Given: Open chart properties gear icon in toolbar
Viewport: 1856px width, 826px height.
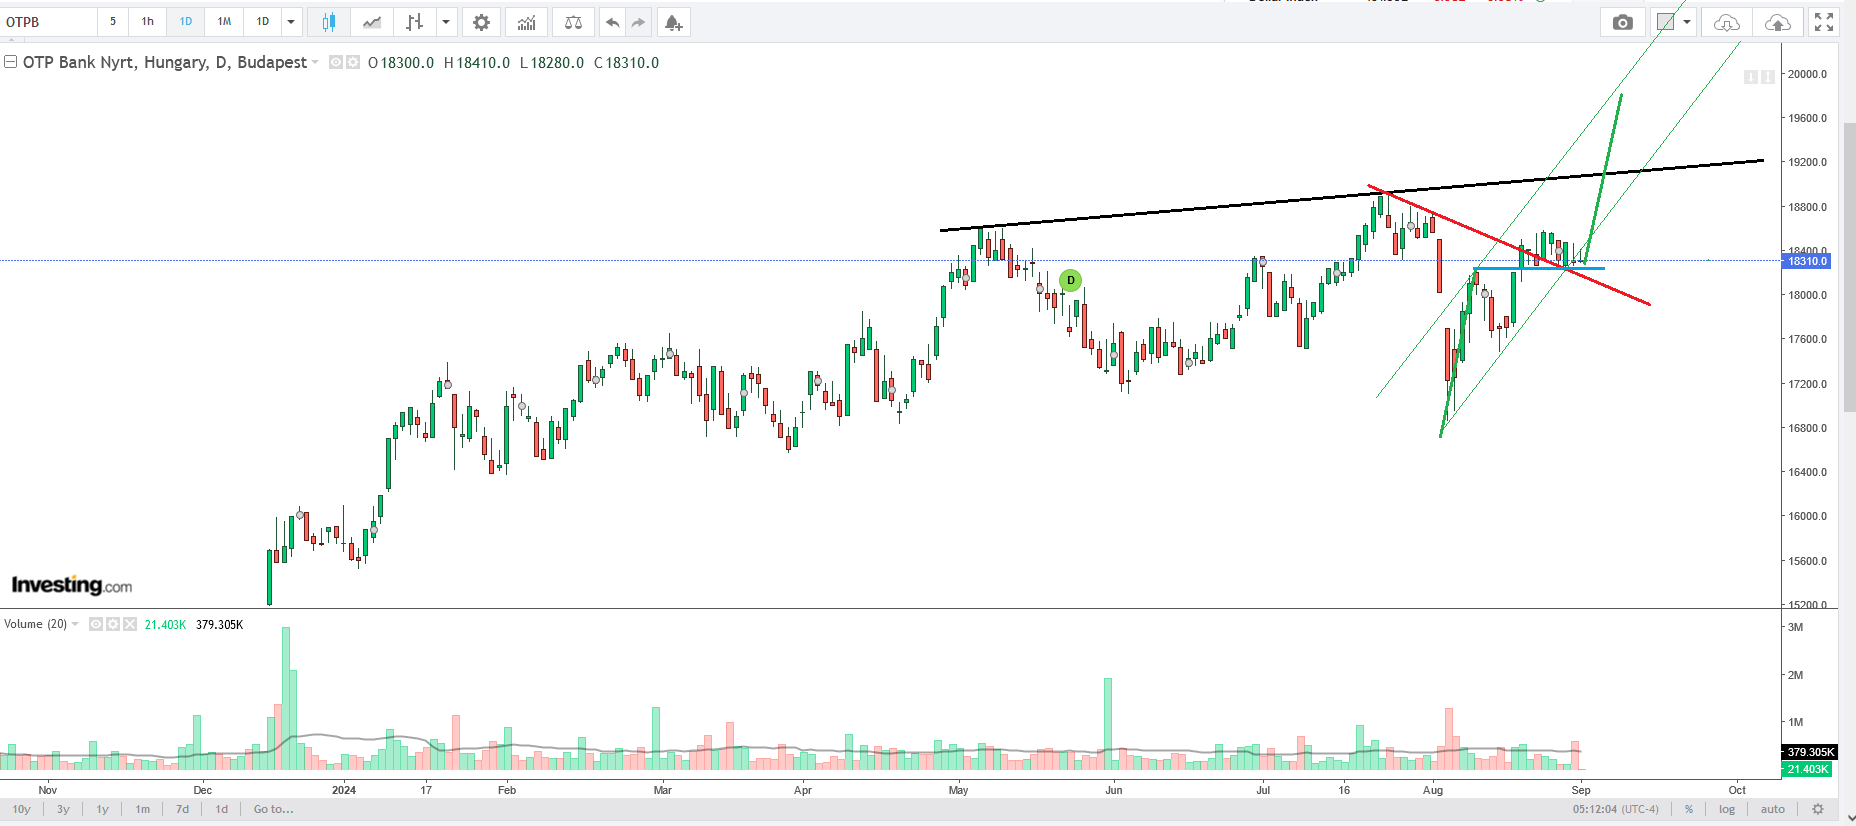Looking at the screenshot, I should point(481,22).
